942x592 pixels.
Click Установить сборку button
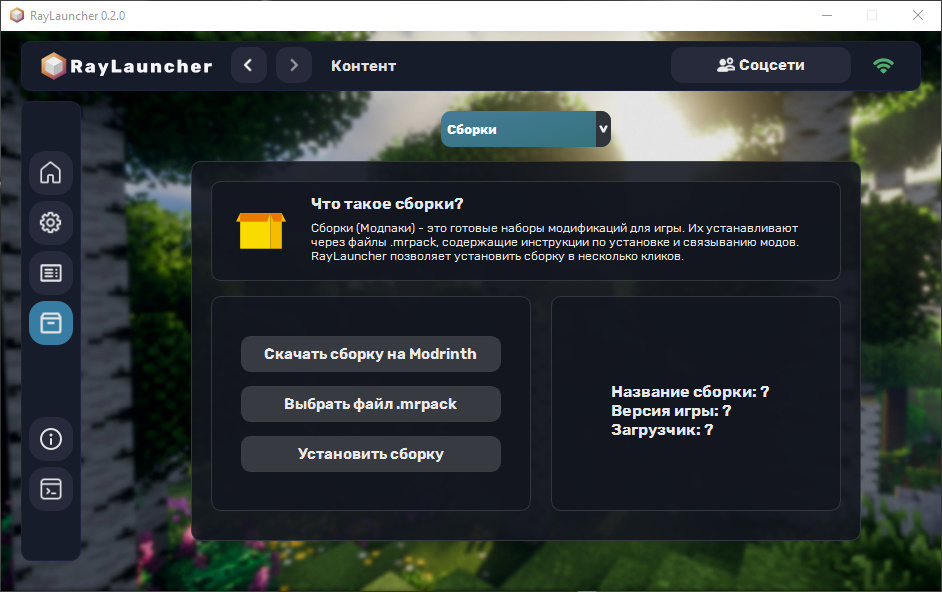point(371,454)
